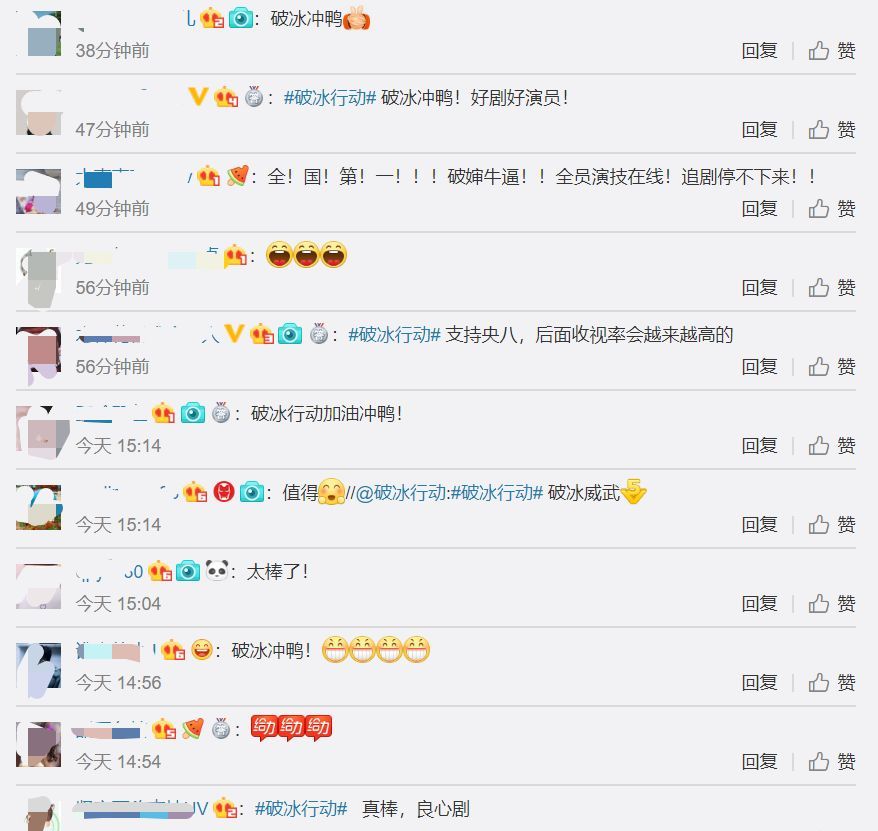The image size is (878, 831).
Task: Open #破冰行动# hashtag in 好剧好演员 comment
Action: (330, 97)
